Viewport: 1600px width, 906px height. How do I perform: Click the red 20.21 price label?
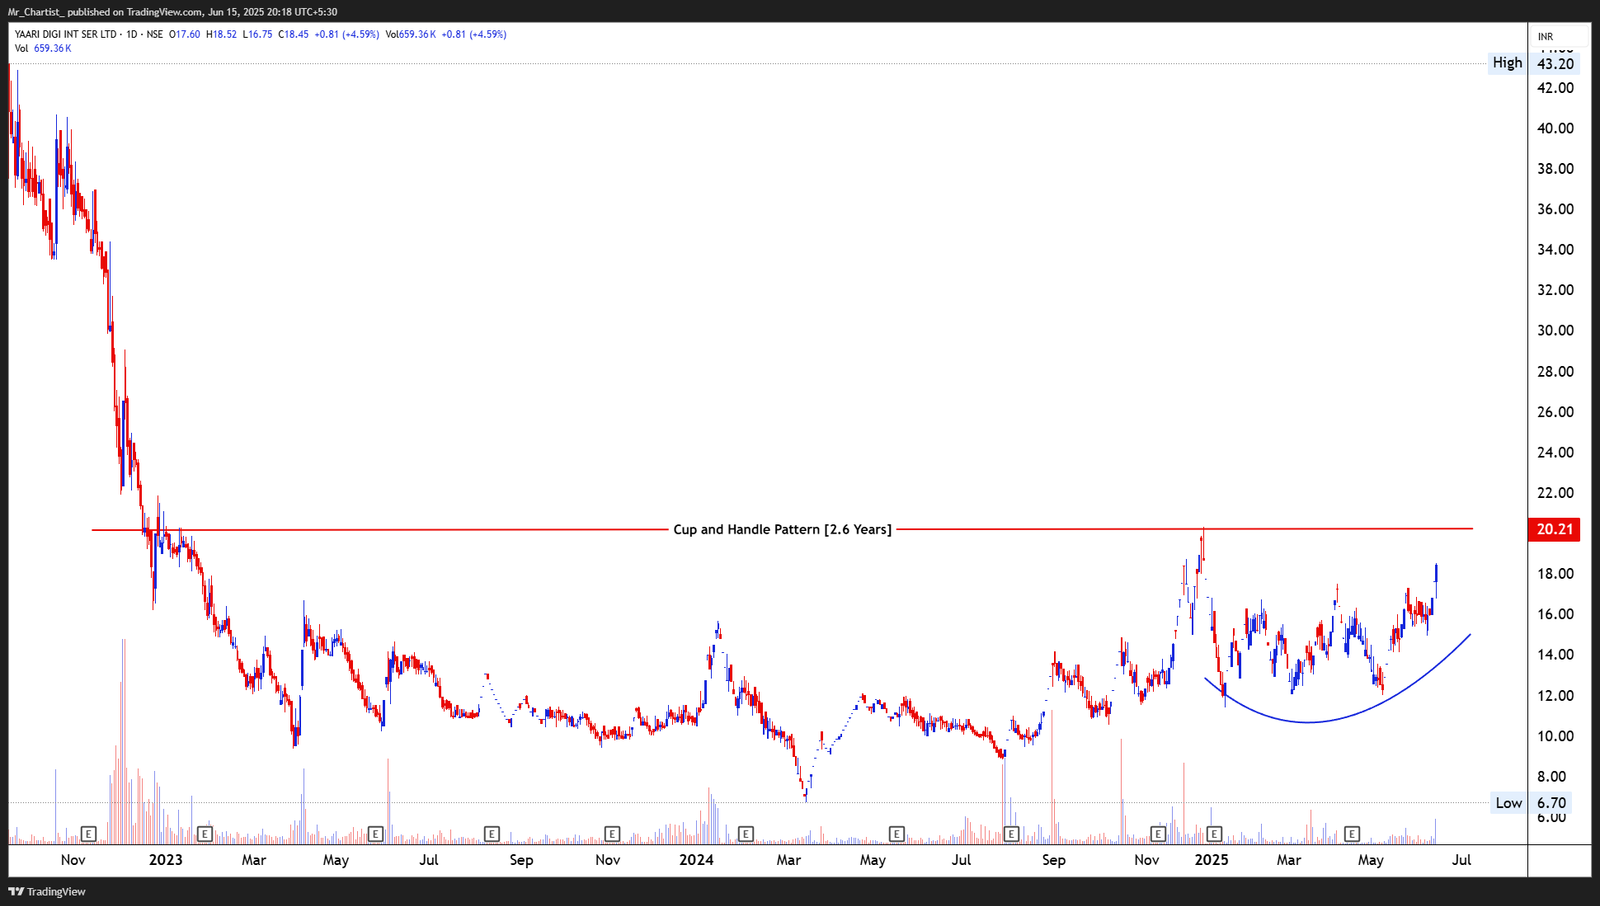(x=1554, y=530)
